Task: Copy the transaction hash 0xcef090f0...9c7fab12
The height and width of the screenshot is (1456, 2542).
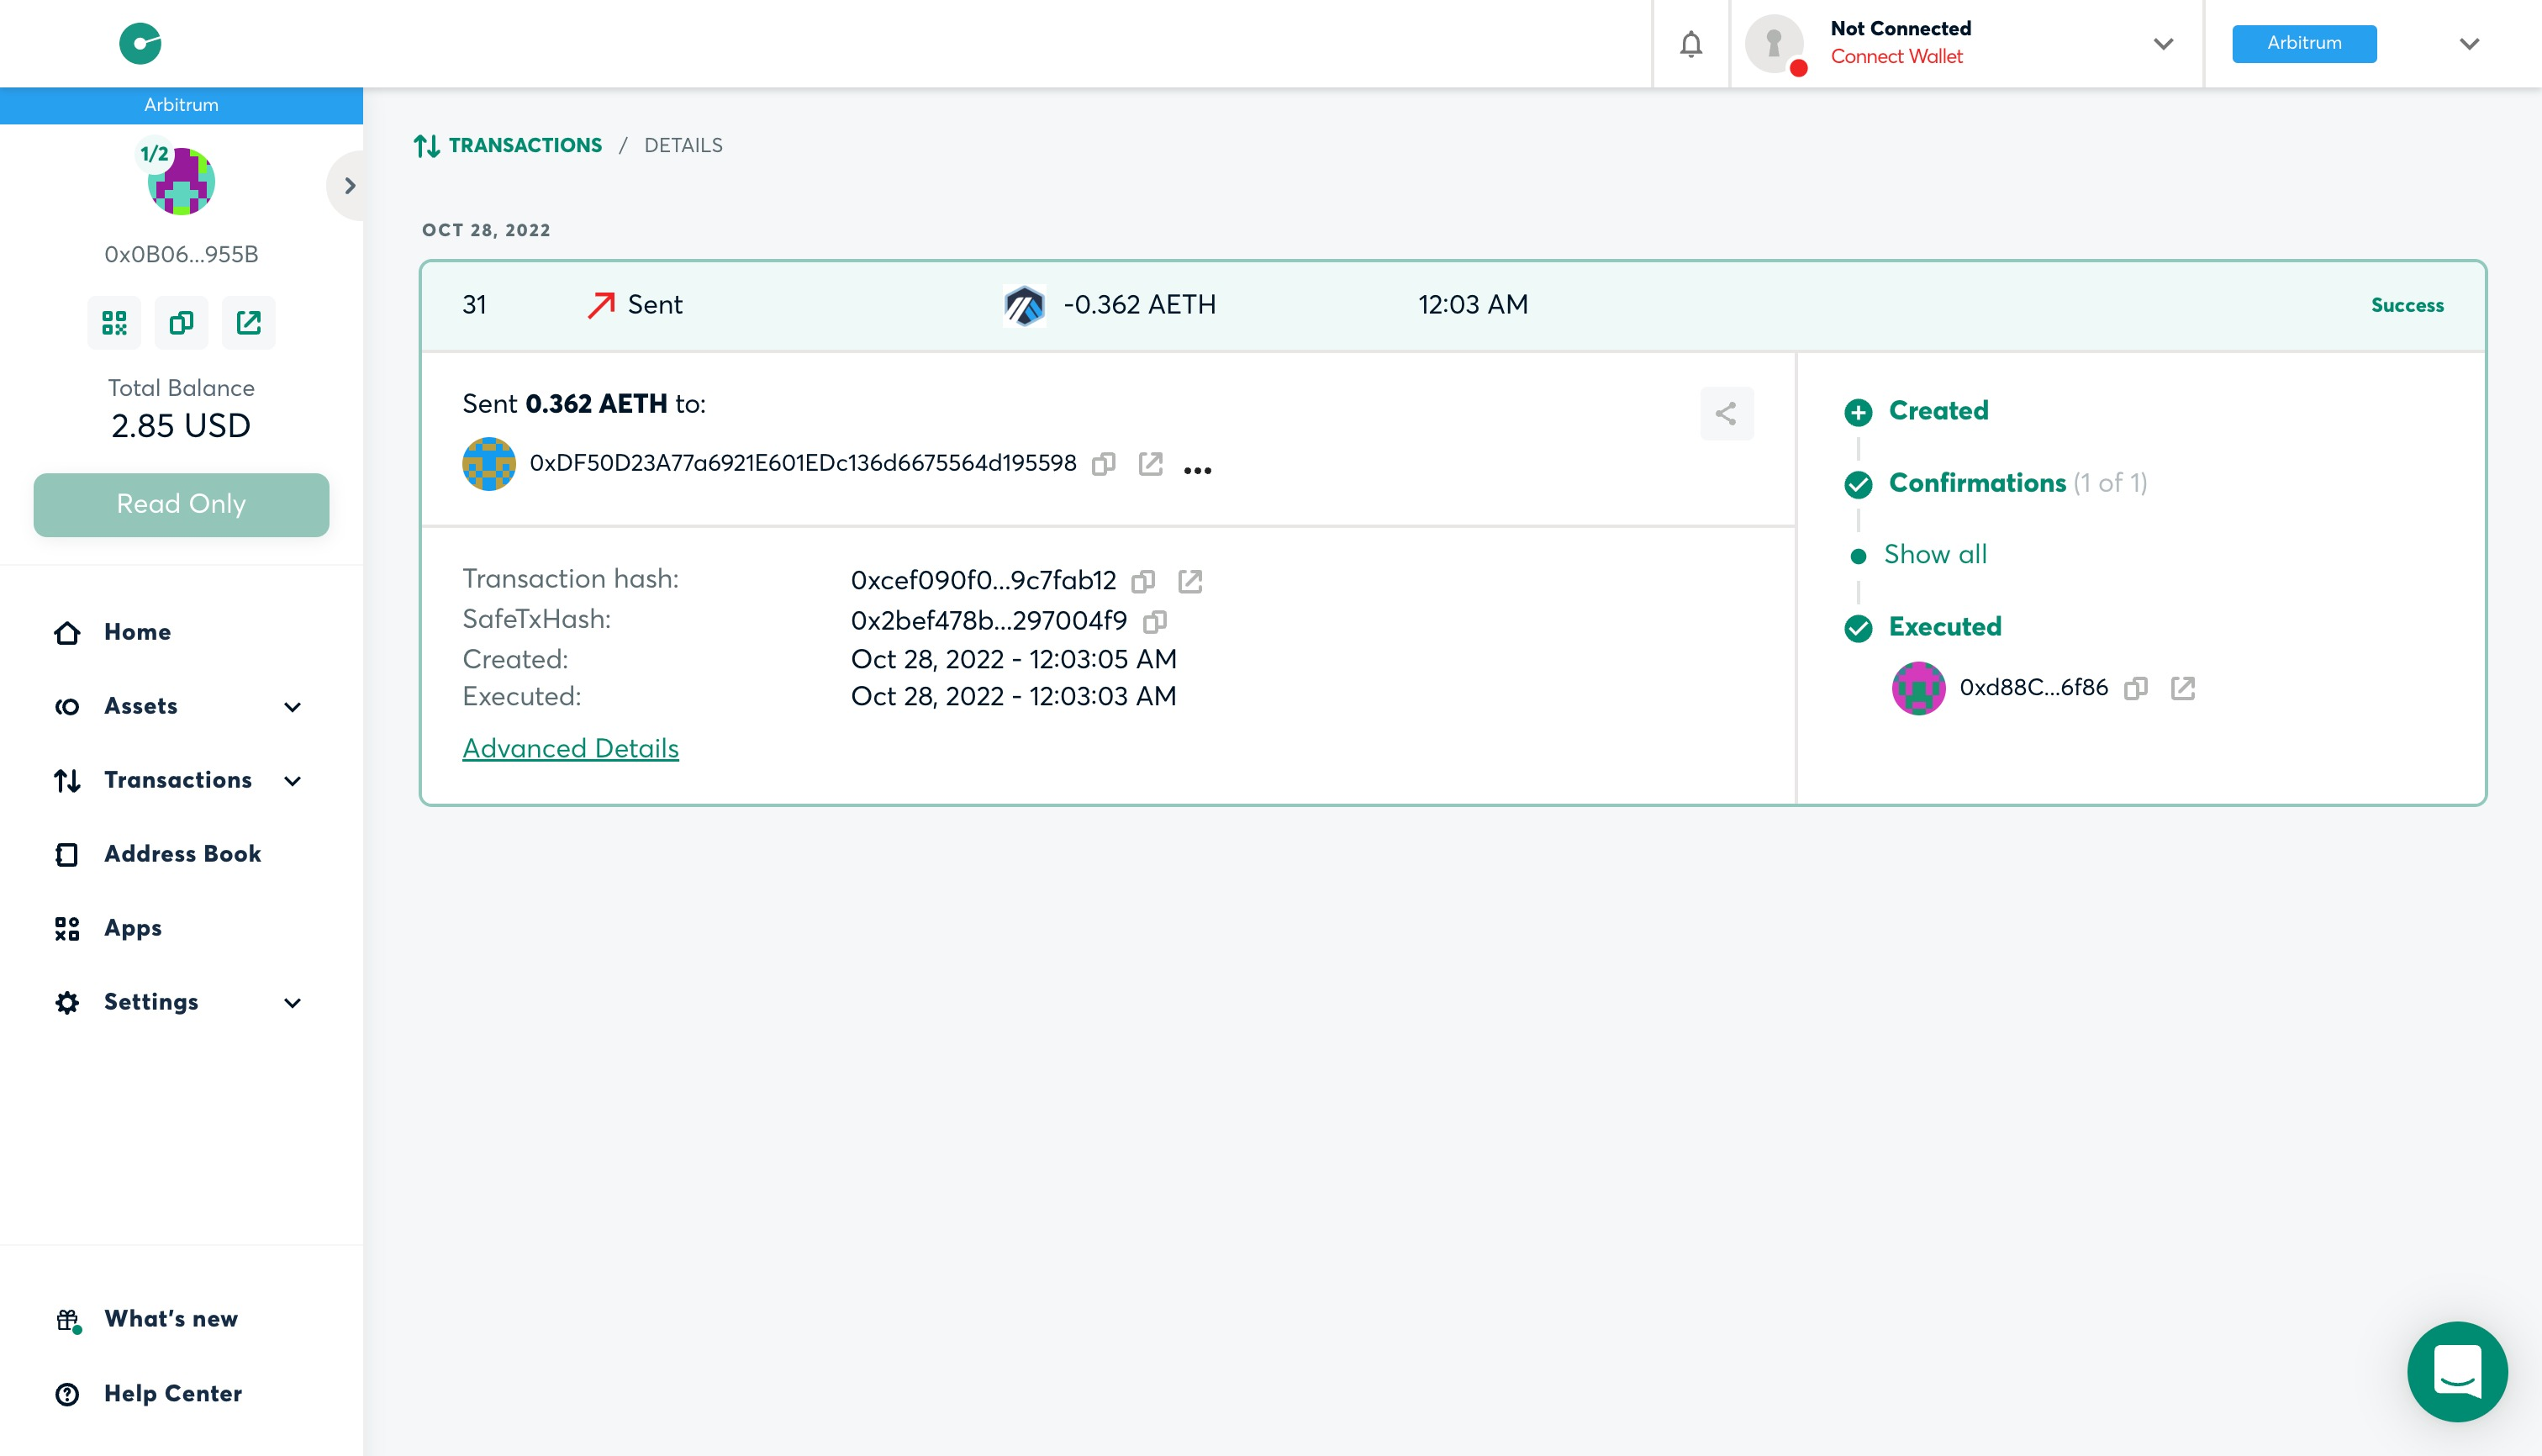Action: point(1143,581)
